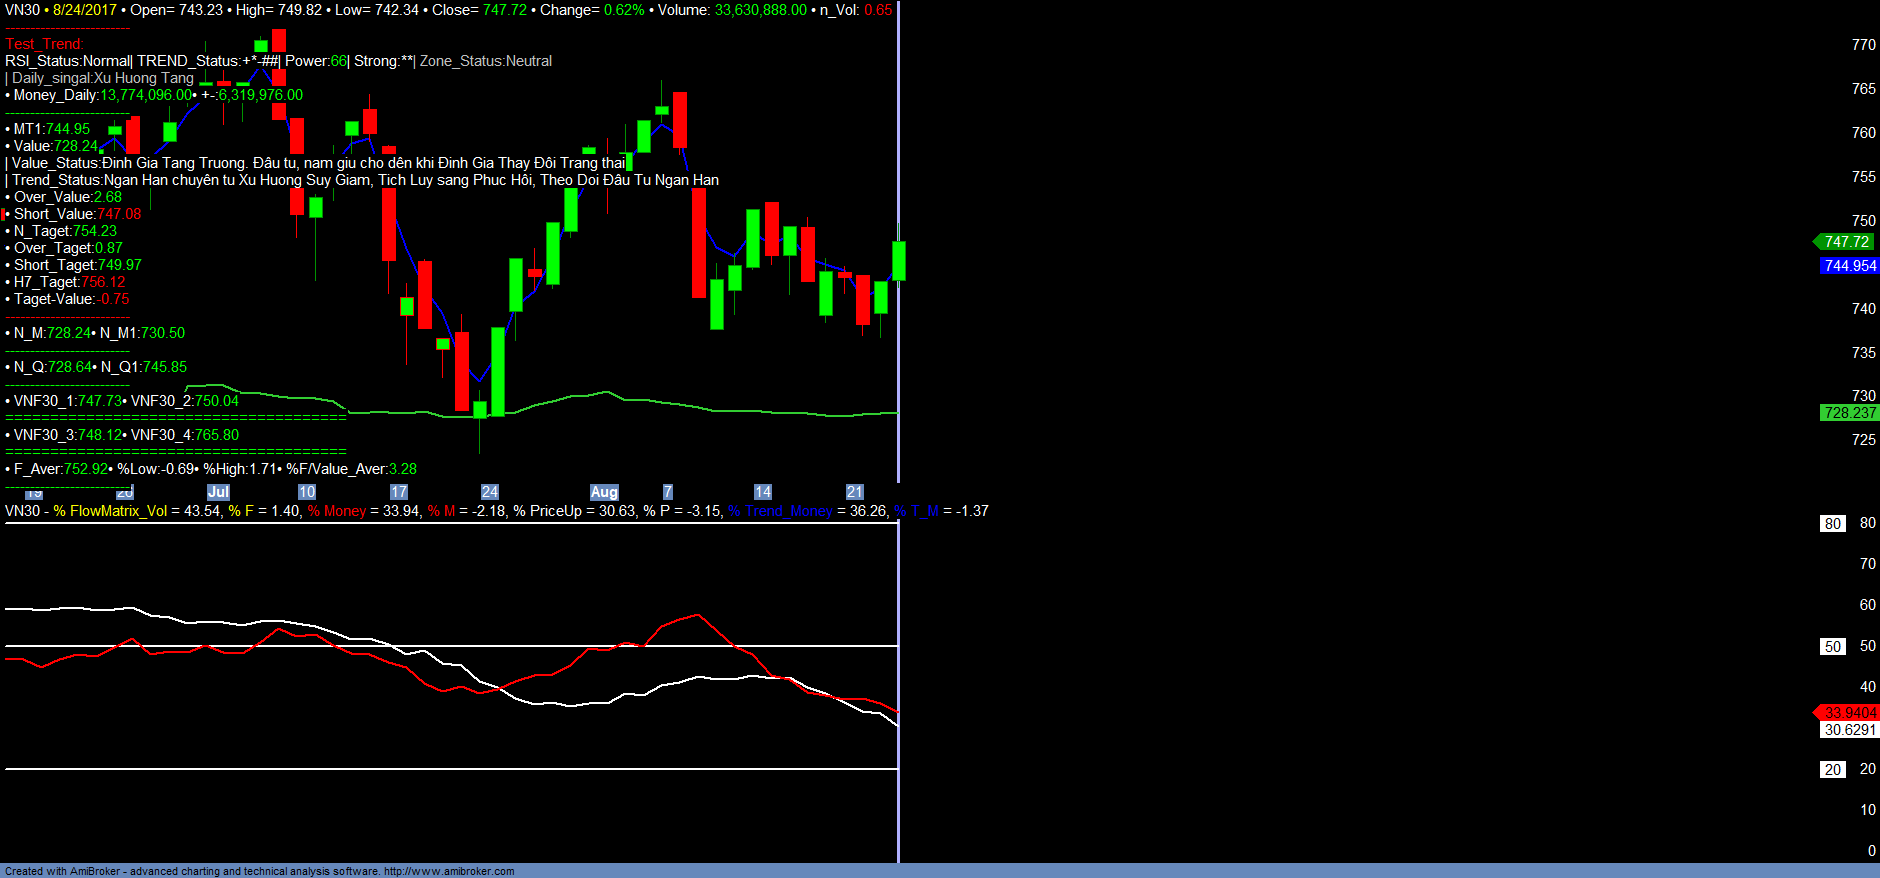Click the red 33.9404 indicator value tag
The image size is (1880, 878).
(1849, 713)
